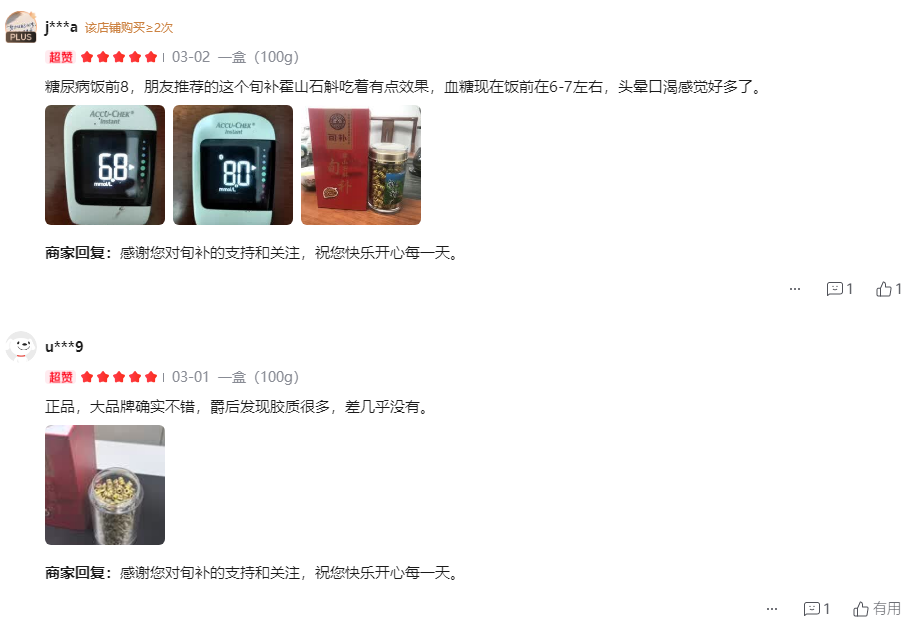Open glucose meter photo showing 8.0
The height and width of the screenshot is (634, 921).
(233, 165)
